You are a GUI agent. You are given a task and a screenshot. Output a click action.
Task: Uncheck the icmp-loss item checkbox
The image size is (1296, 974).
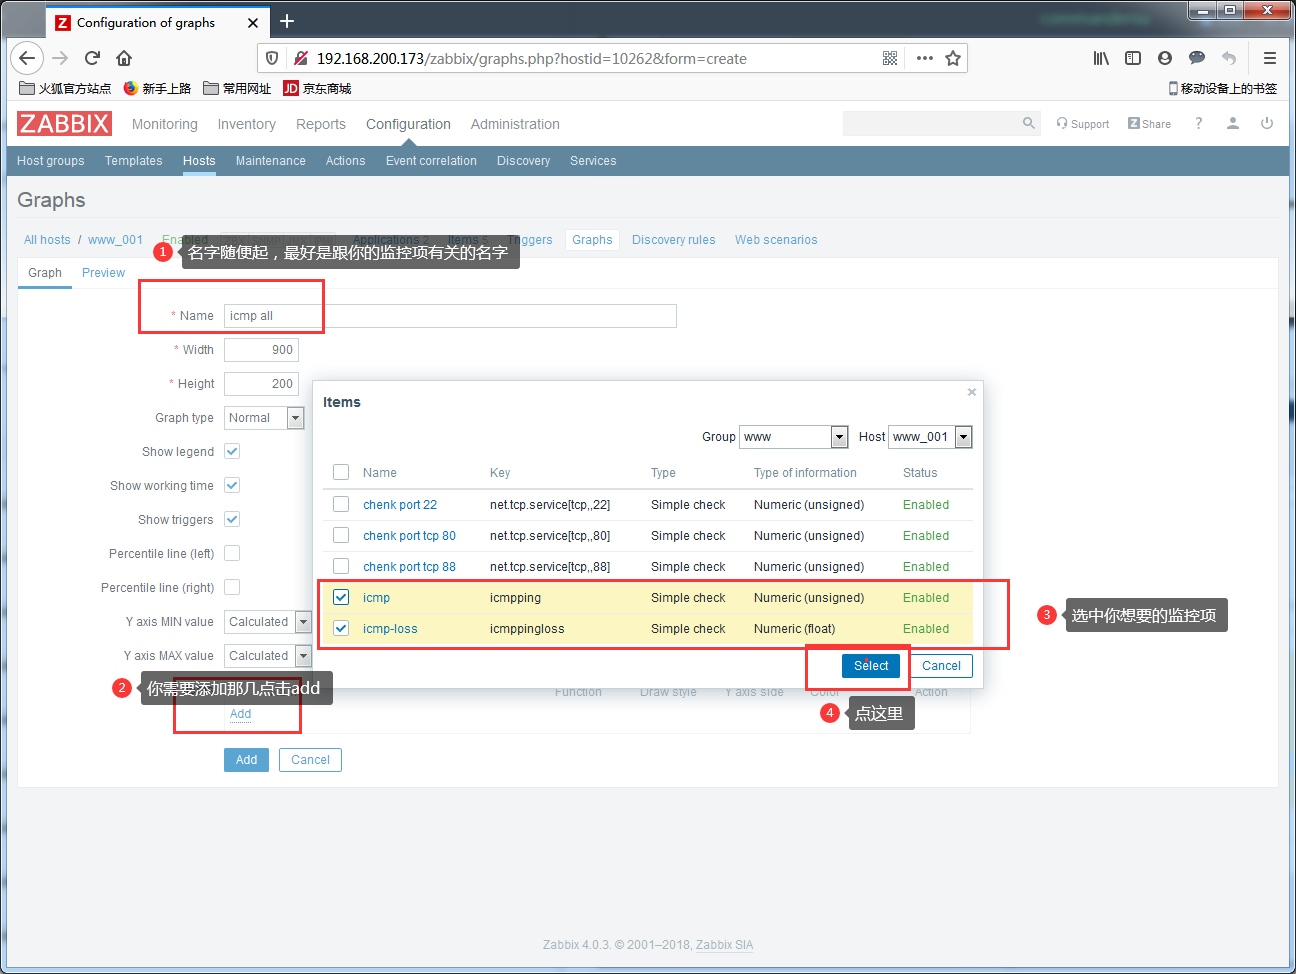tap(341, 628)
